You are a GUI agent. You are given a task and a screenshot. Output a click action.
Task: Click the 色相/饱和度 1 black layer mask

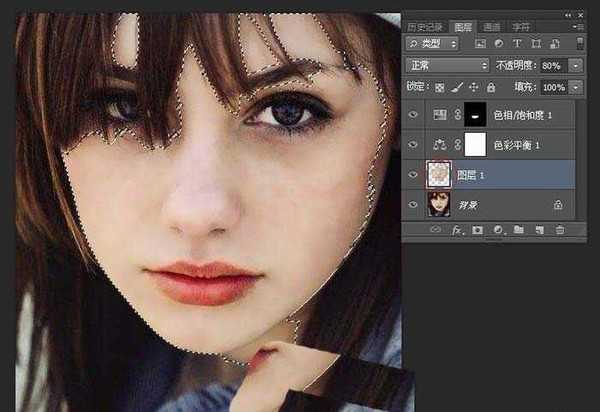476,117
